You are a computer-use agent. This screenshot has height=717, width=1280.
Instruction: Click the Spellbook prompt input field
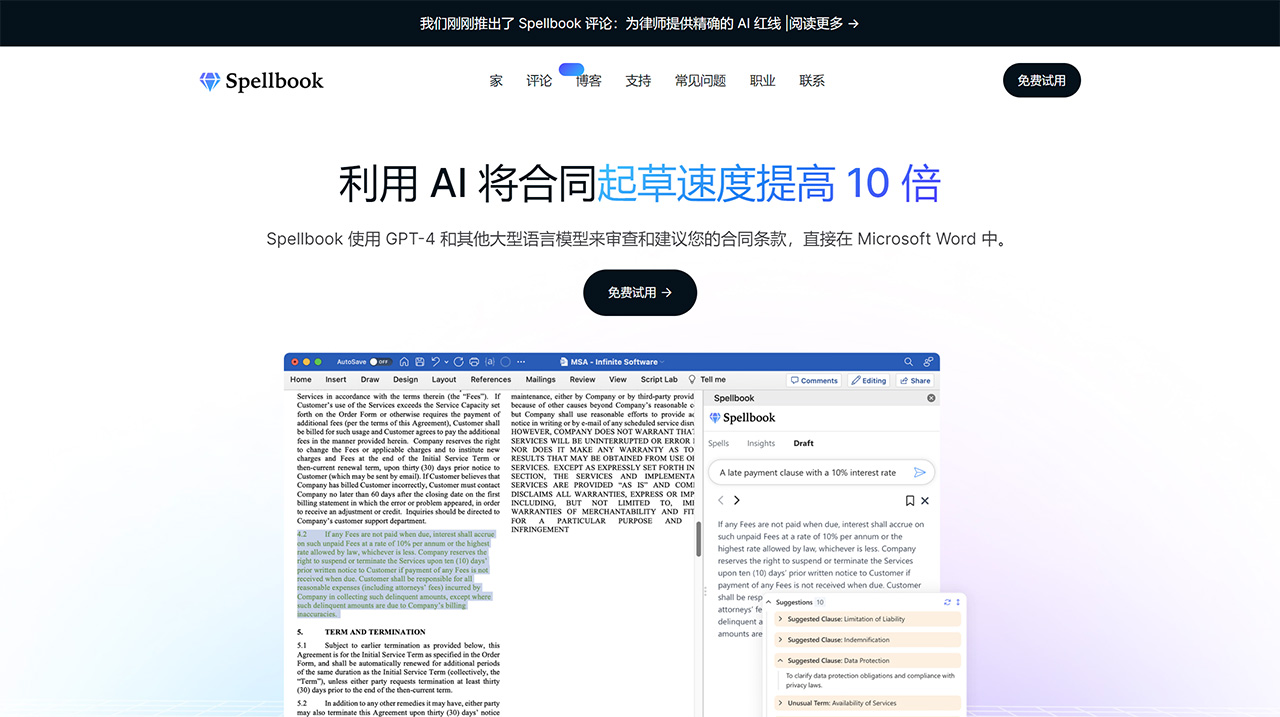(x=810, y=472)
